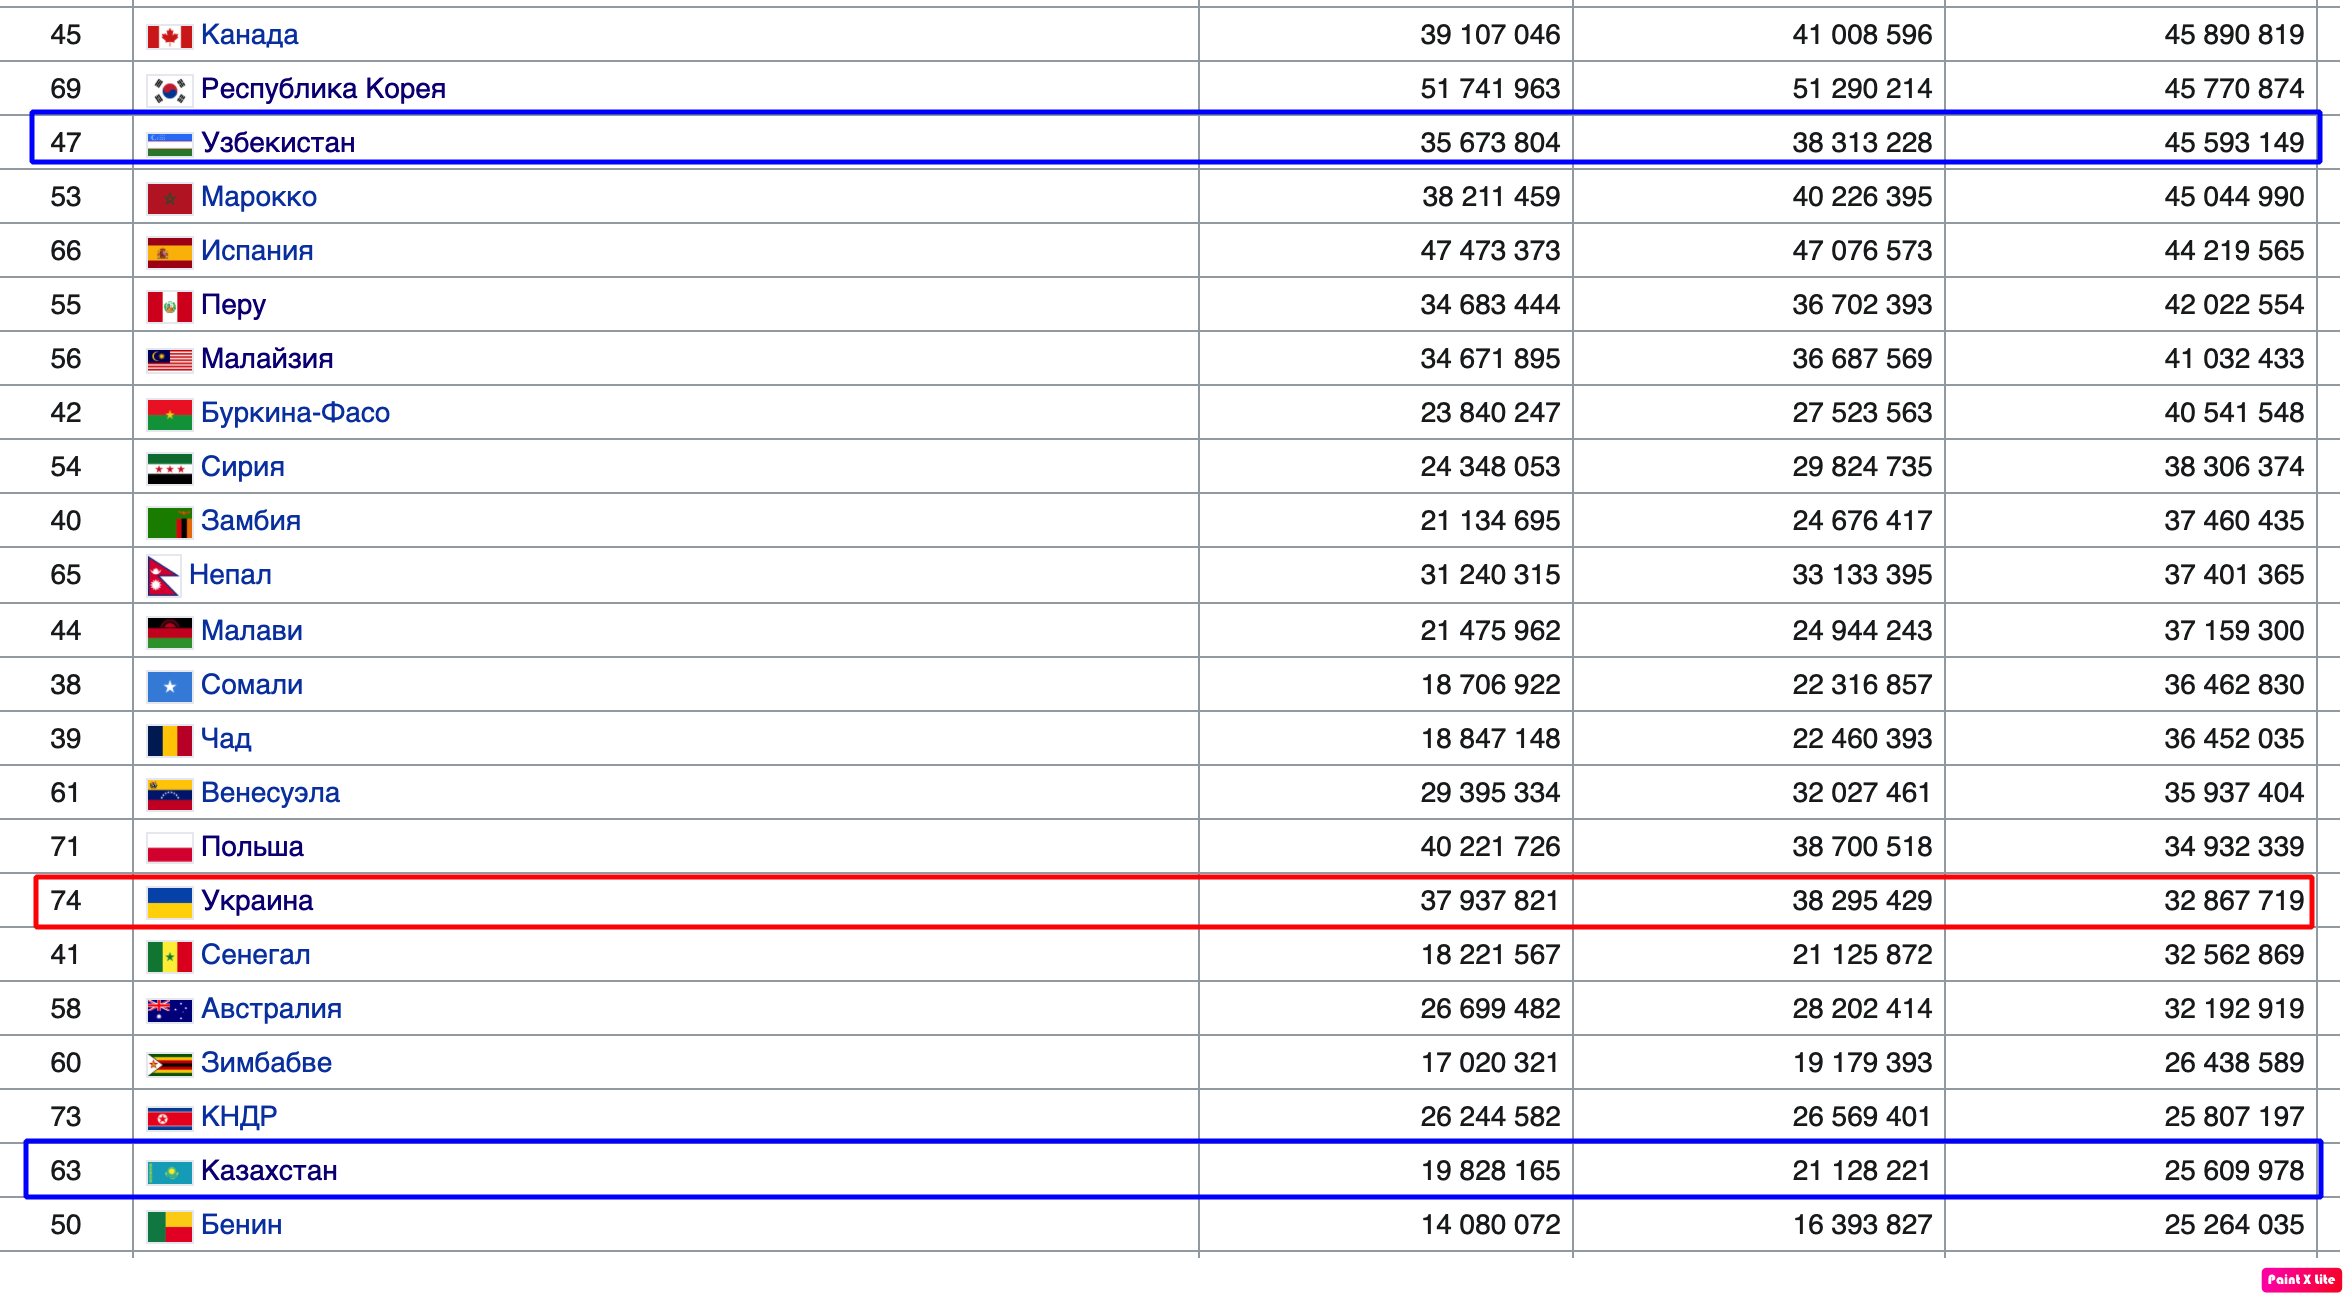Click the Somalia flag icon
2352x1301 pixels.
pos(169,687)
